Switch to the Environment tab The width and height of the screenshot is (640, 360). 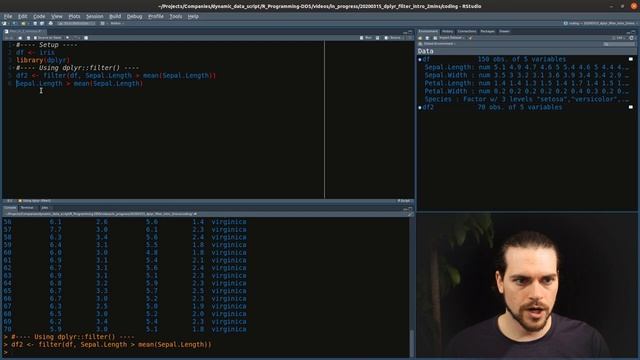[428, 31]
